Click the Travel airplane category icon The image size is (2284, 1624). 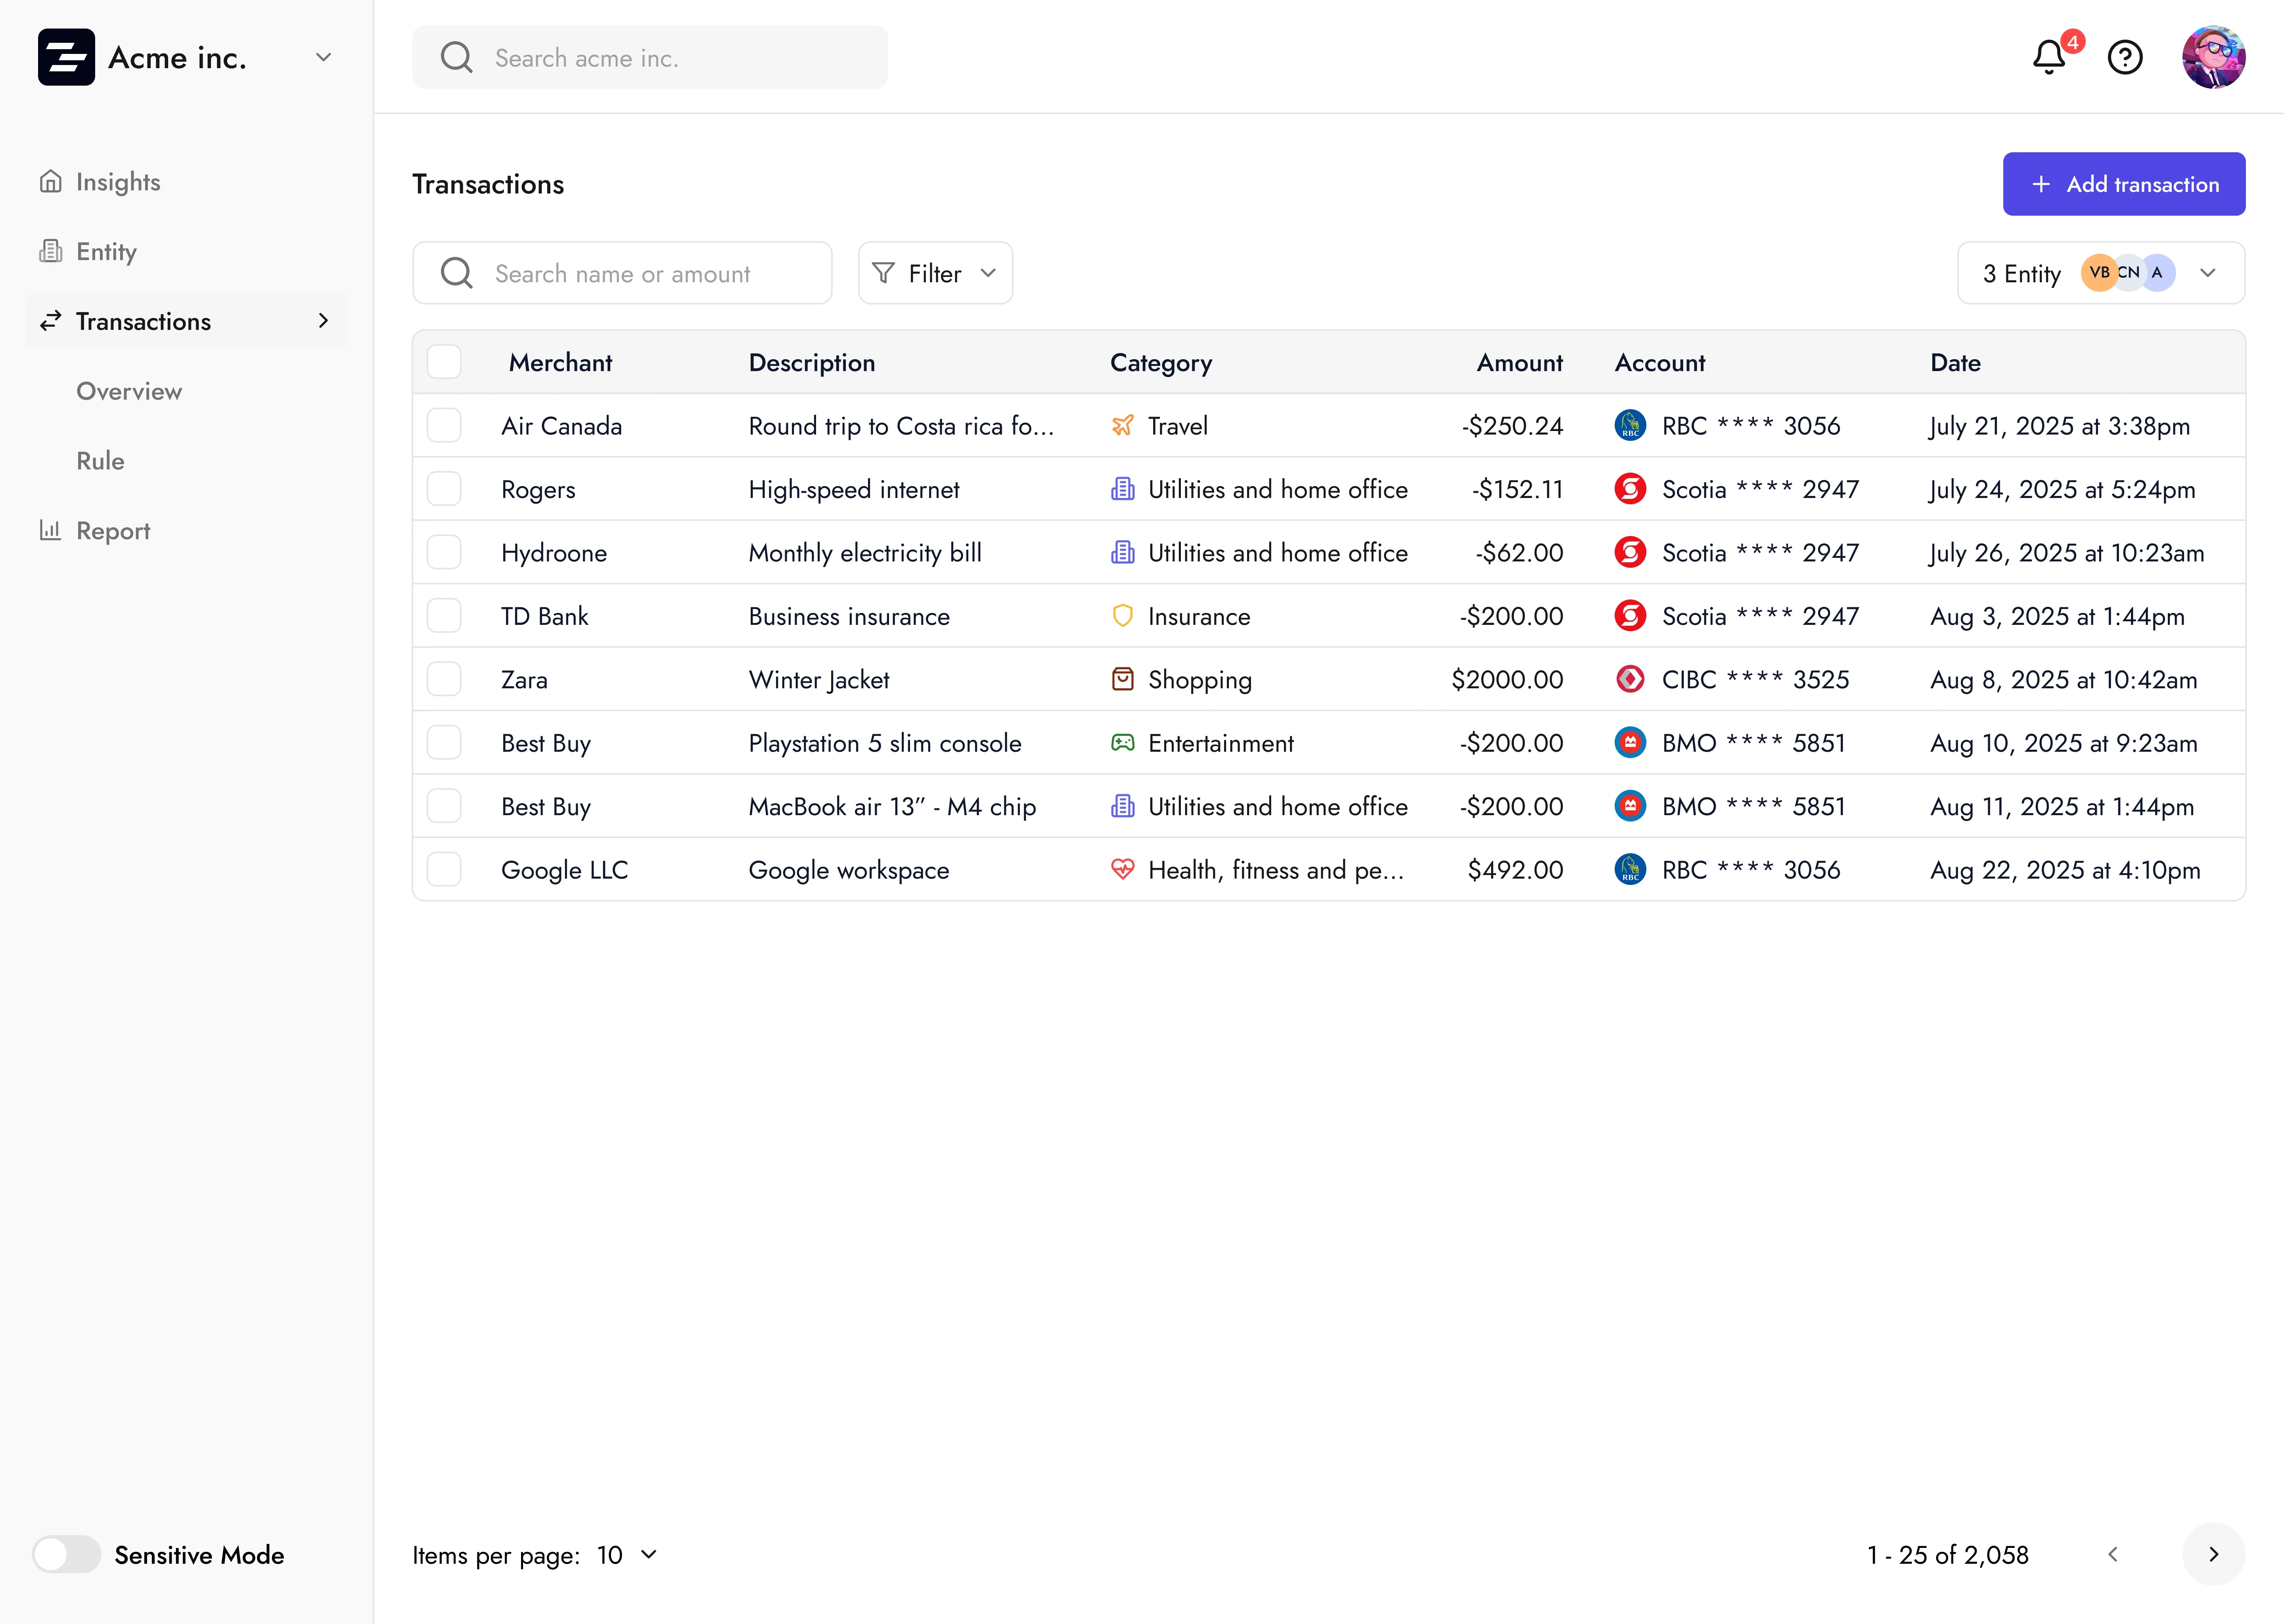point(1123,426)
